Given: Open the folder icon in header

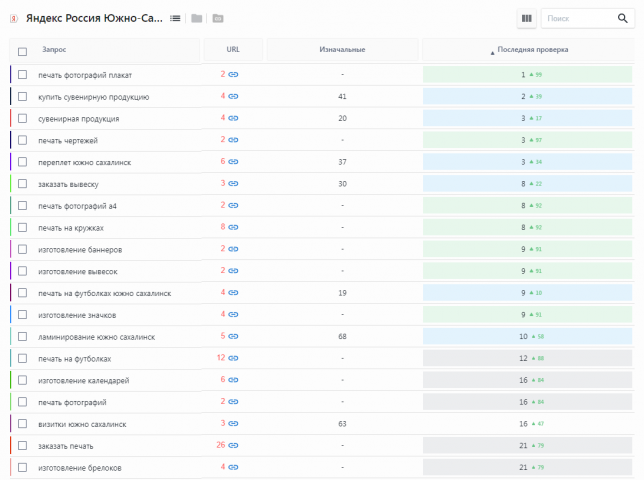Looking at the screenshot, I should pyautogui.click(x=197, y=18).
